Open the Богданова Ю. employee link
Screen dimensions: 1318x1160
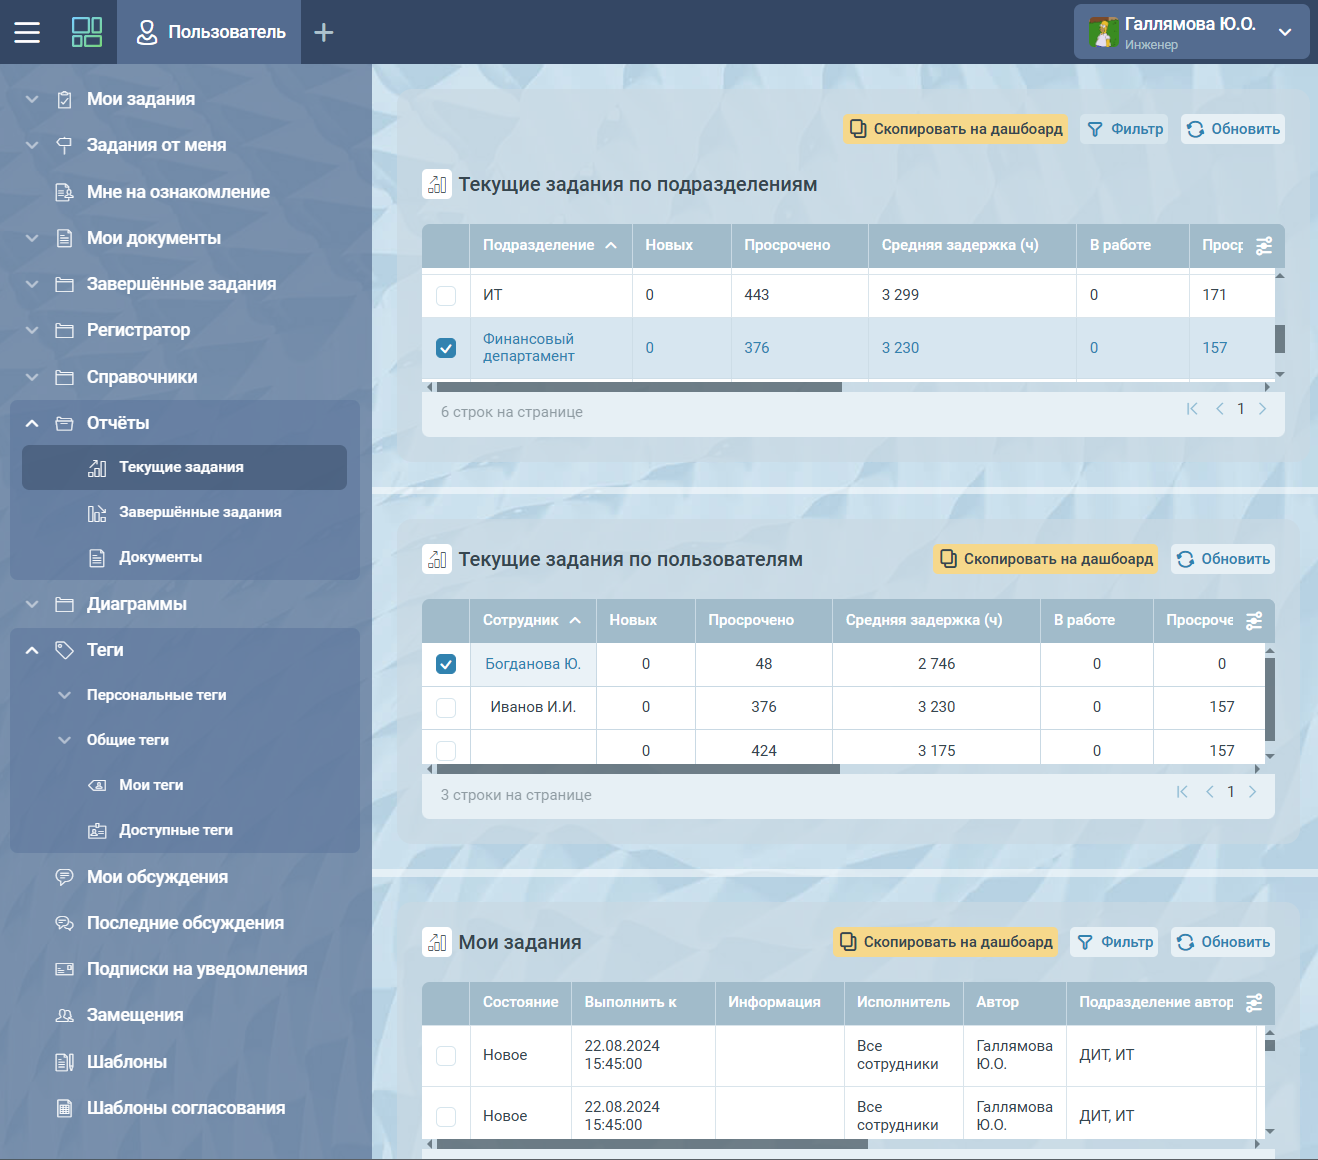click(532, 664)
